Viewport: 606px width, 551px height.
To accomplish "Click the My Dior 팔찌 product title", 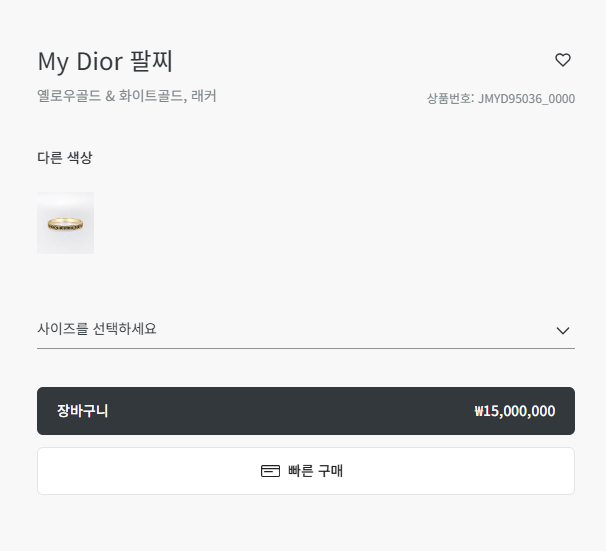I will coord(105,61).
